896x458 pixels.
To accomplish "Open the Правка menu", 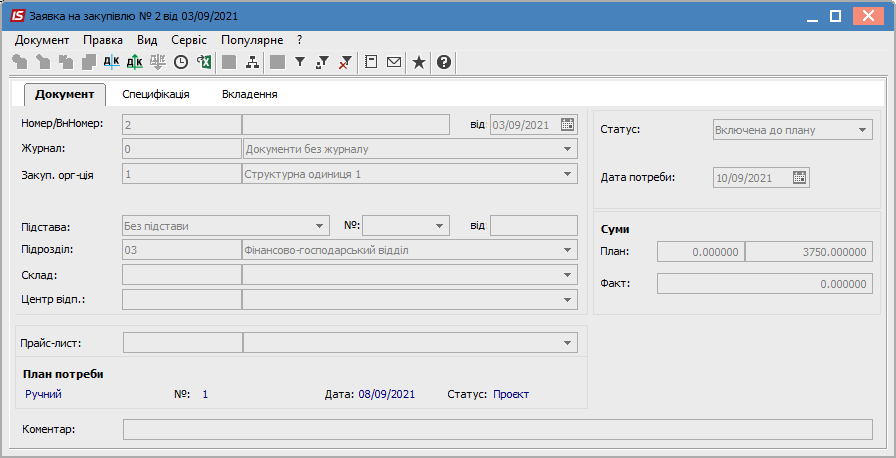I will (103, 40).
